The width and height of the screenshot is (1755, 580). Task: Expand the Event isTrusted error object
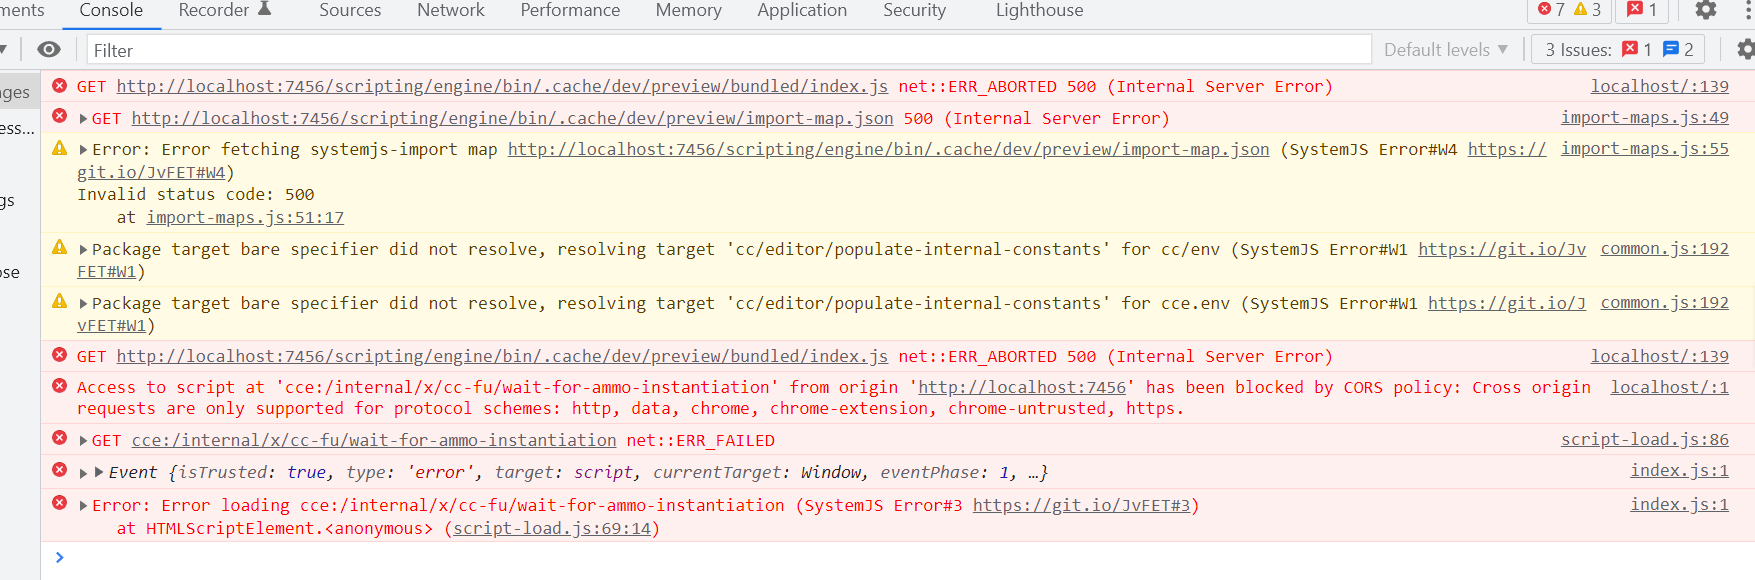[84, 473]
